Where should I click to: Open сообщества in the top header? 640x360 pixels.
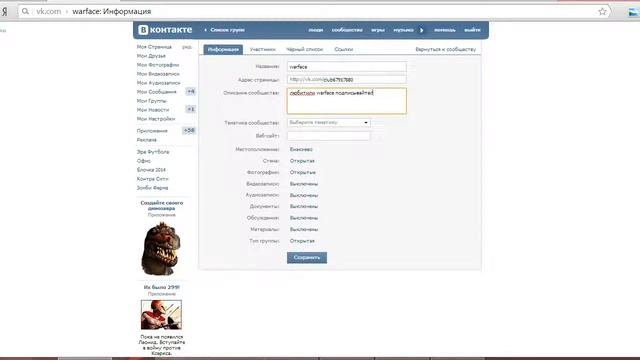(347, 30)
